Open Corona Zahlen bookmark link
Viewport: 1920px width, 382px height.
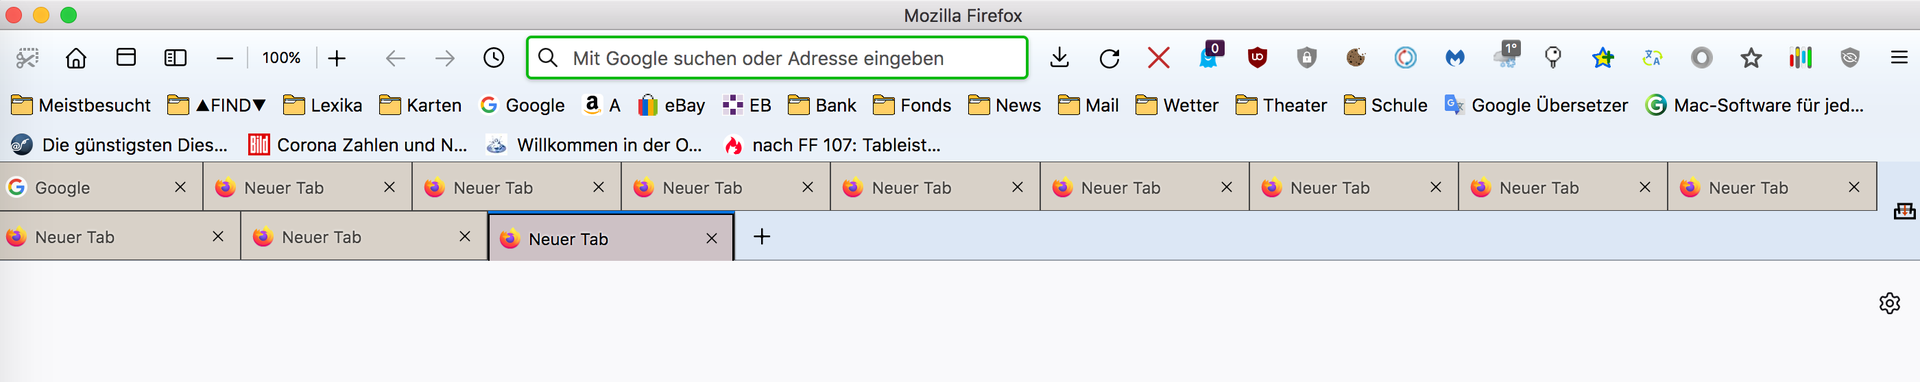(359, 145)
